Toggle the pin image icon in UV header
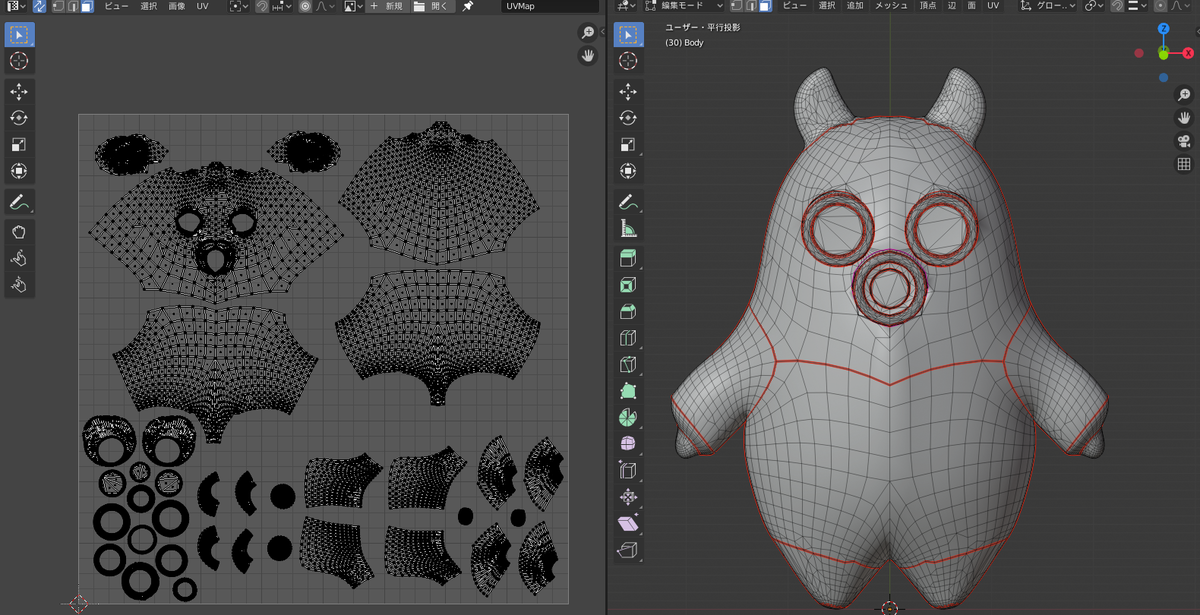Screen dimensions: 1200x615 (x=468, y=6)
